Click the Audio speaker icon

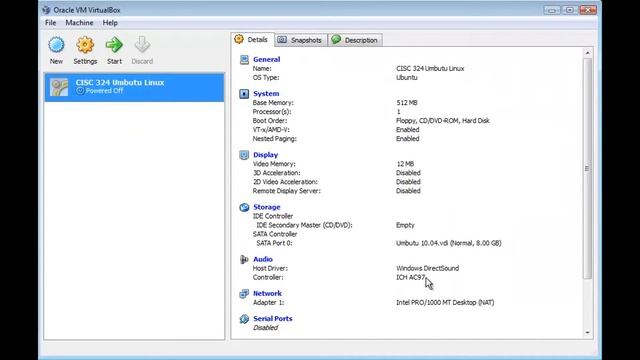pyautogui.click(x=244, y=260)
